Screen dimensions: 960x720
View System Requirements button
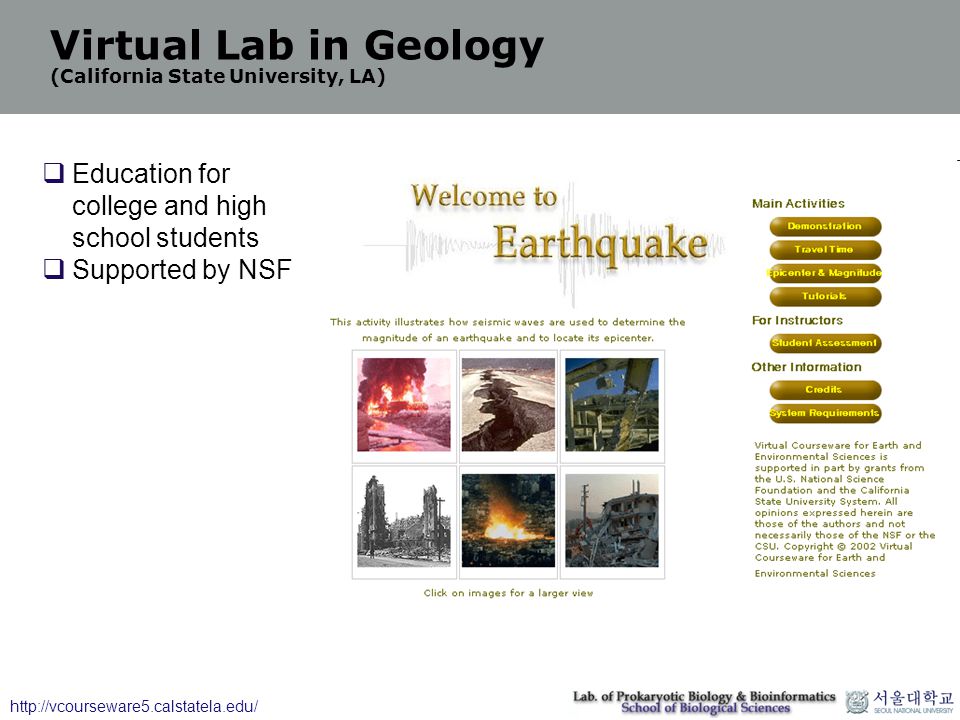click(x=825, y=413)
